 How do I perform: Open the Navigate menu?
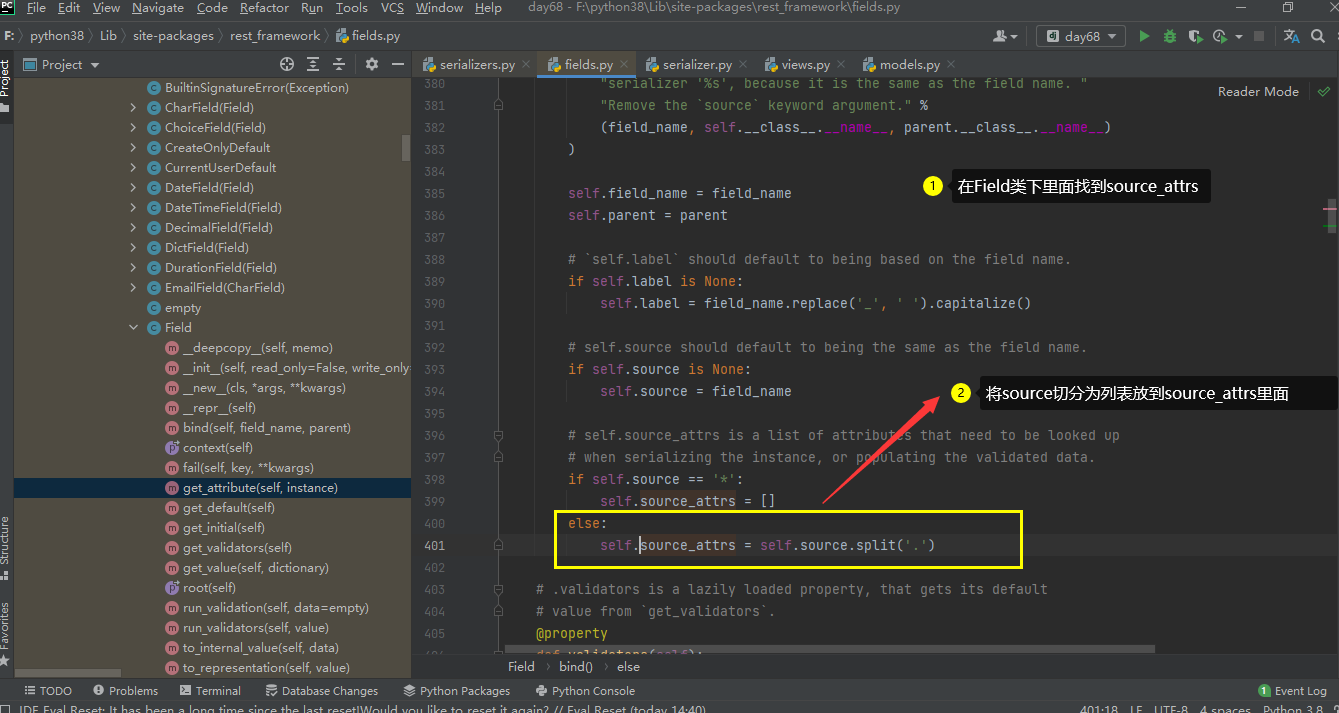click(x=157, y=8)
